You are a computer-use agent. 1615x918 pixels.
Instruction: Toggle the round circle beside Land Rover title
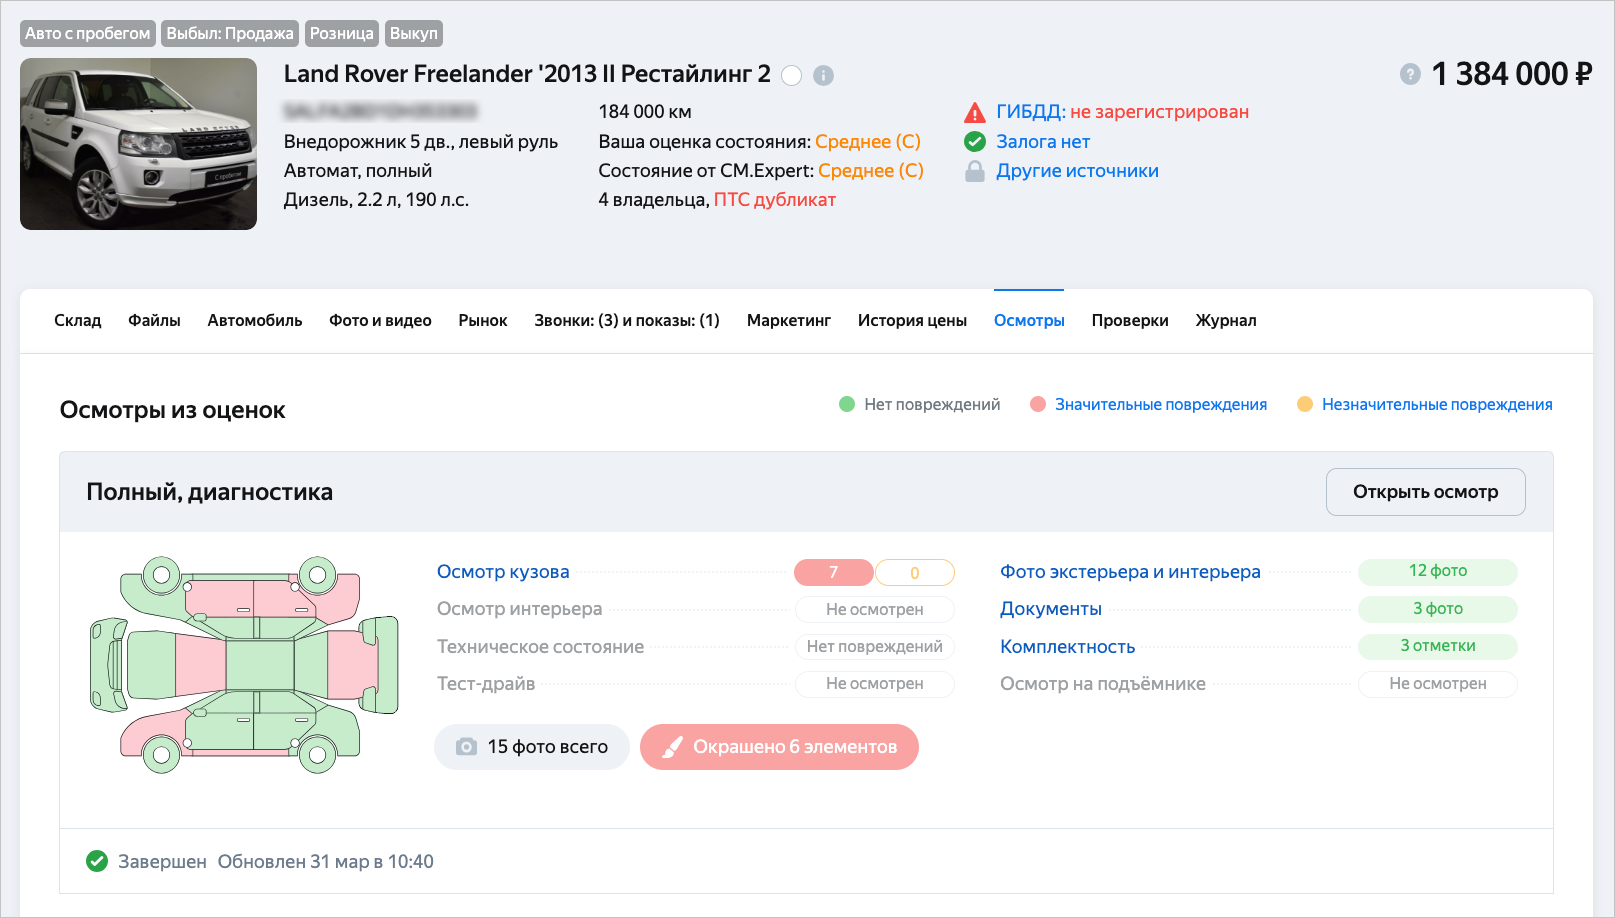791,75
